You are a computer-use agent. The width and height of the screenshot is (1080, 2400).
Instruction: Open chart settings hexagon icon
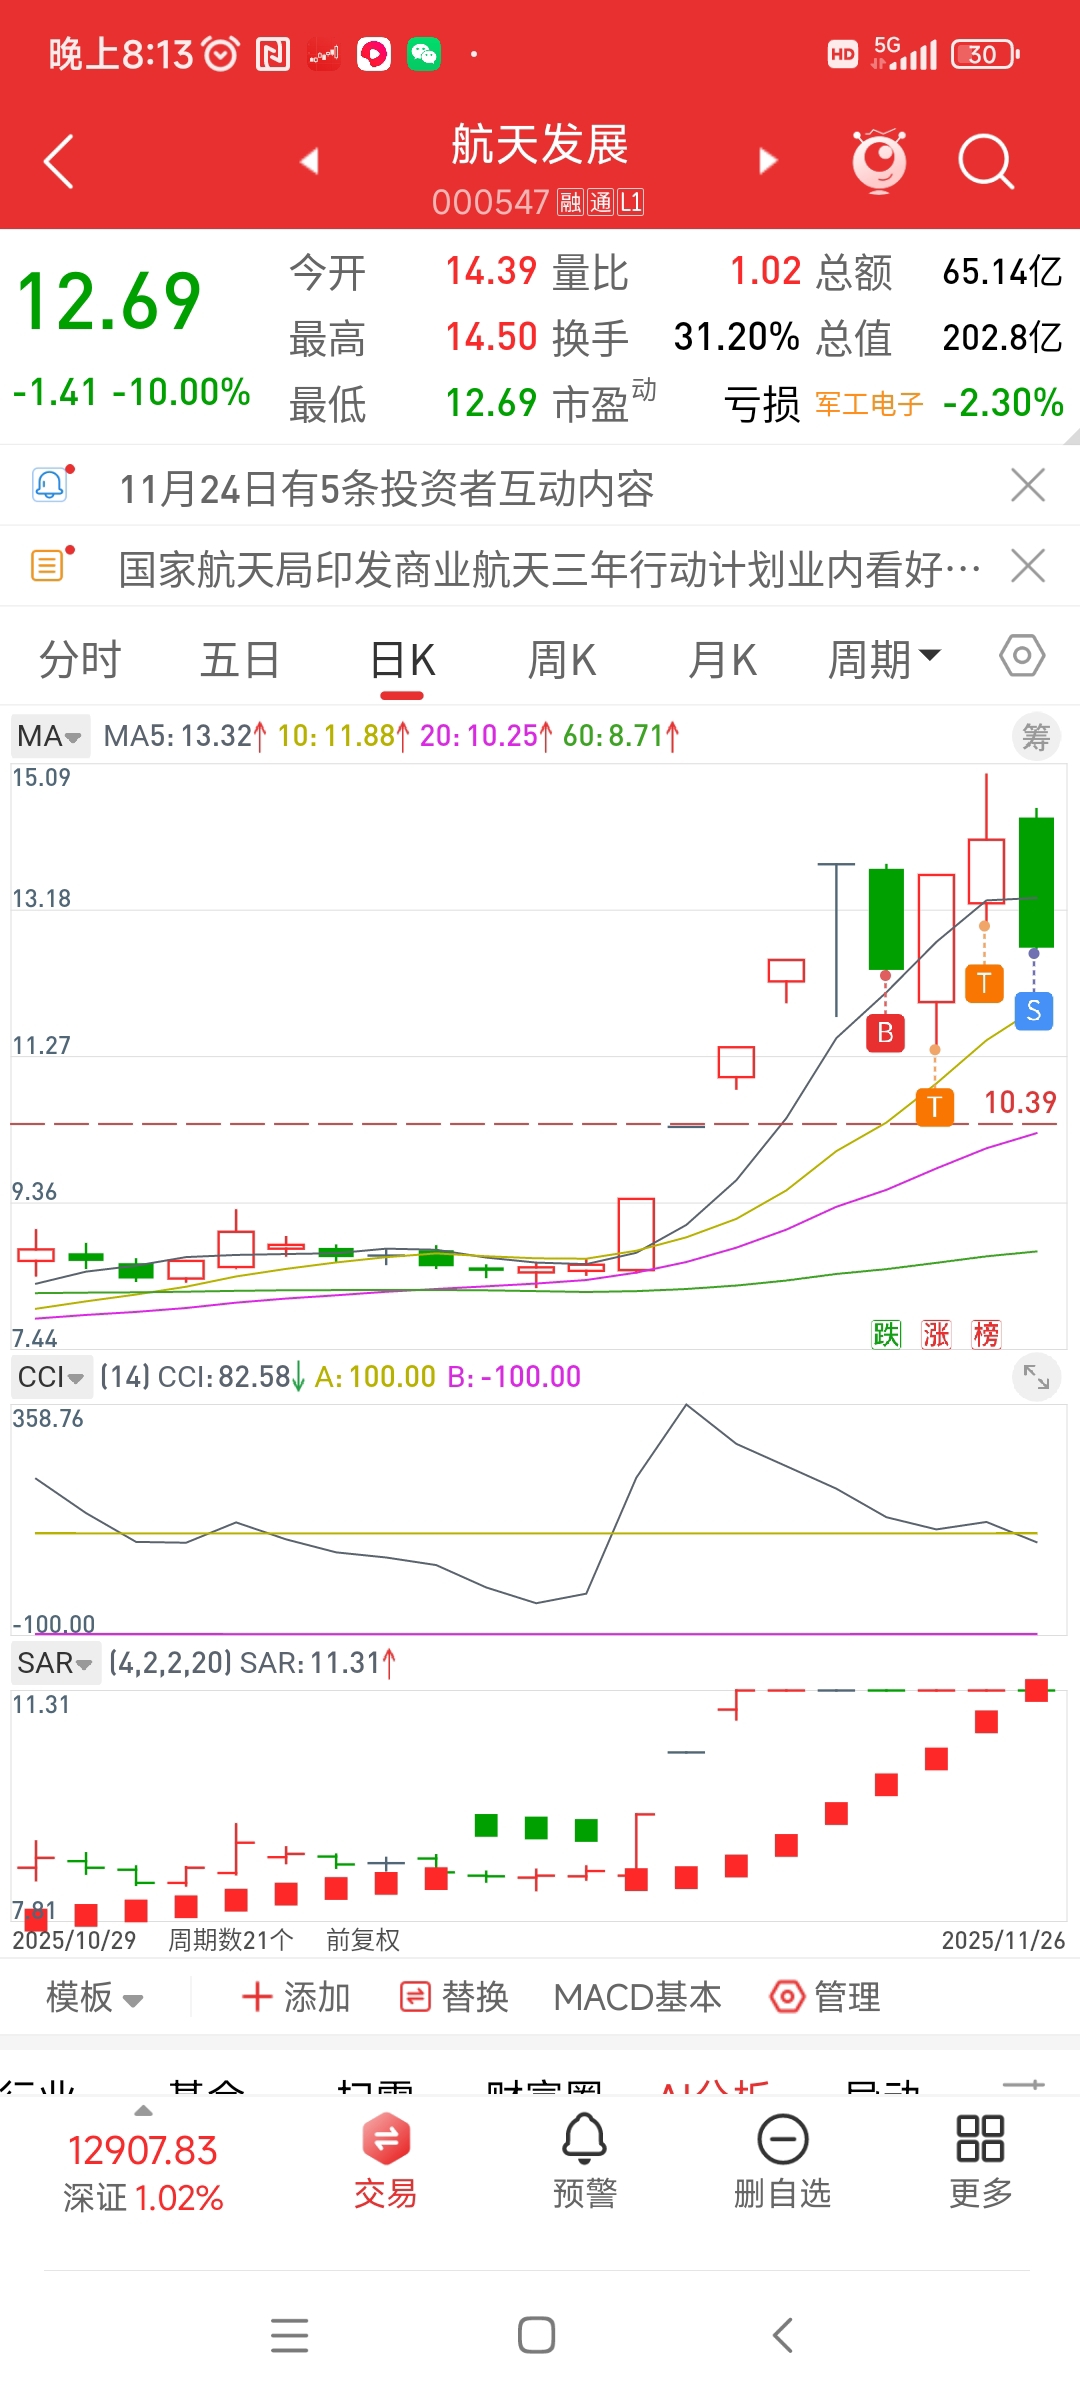(x=1022, y=656)
